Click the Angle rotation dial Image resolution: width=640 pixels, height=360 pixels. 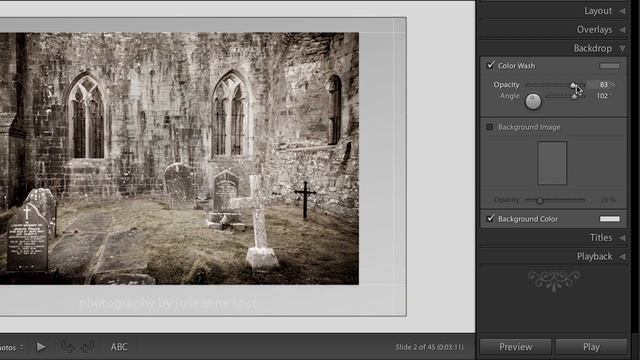click(533, 101)
